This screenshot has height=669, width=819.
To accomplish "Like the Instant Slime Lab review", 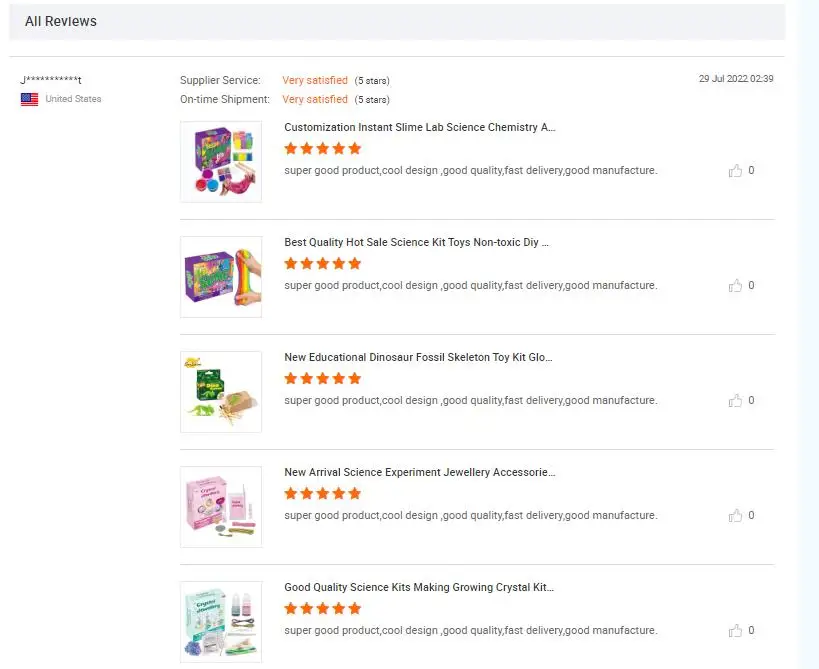I will 736,171.
